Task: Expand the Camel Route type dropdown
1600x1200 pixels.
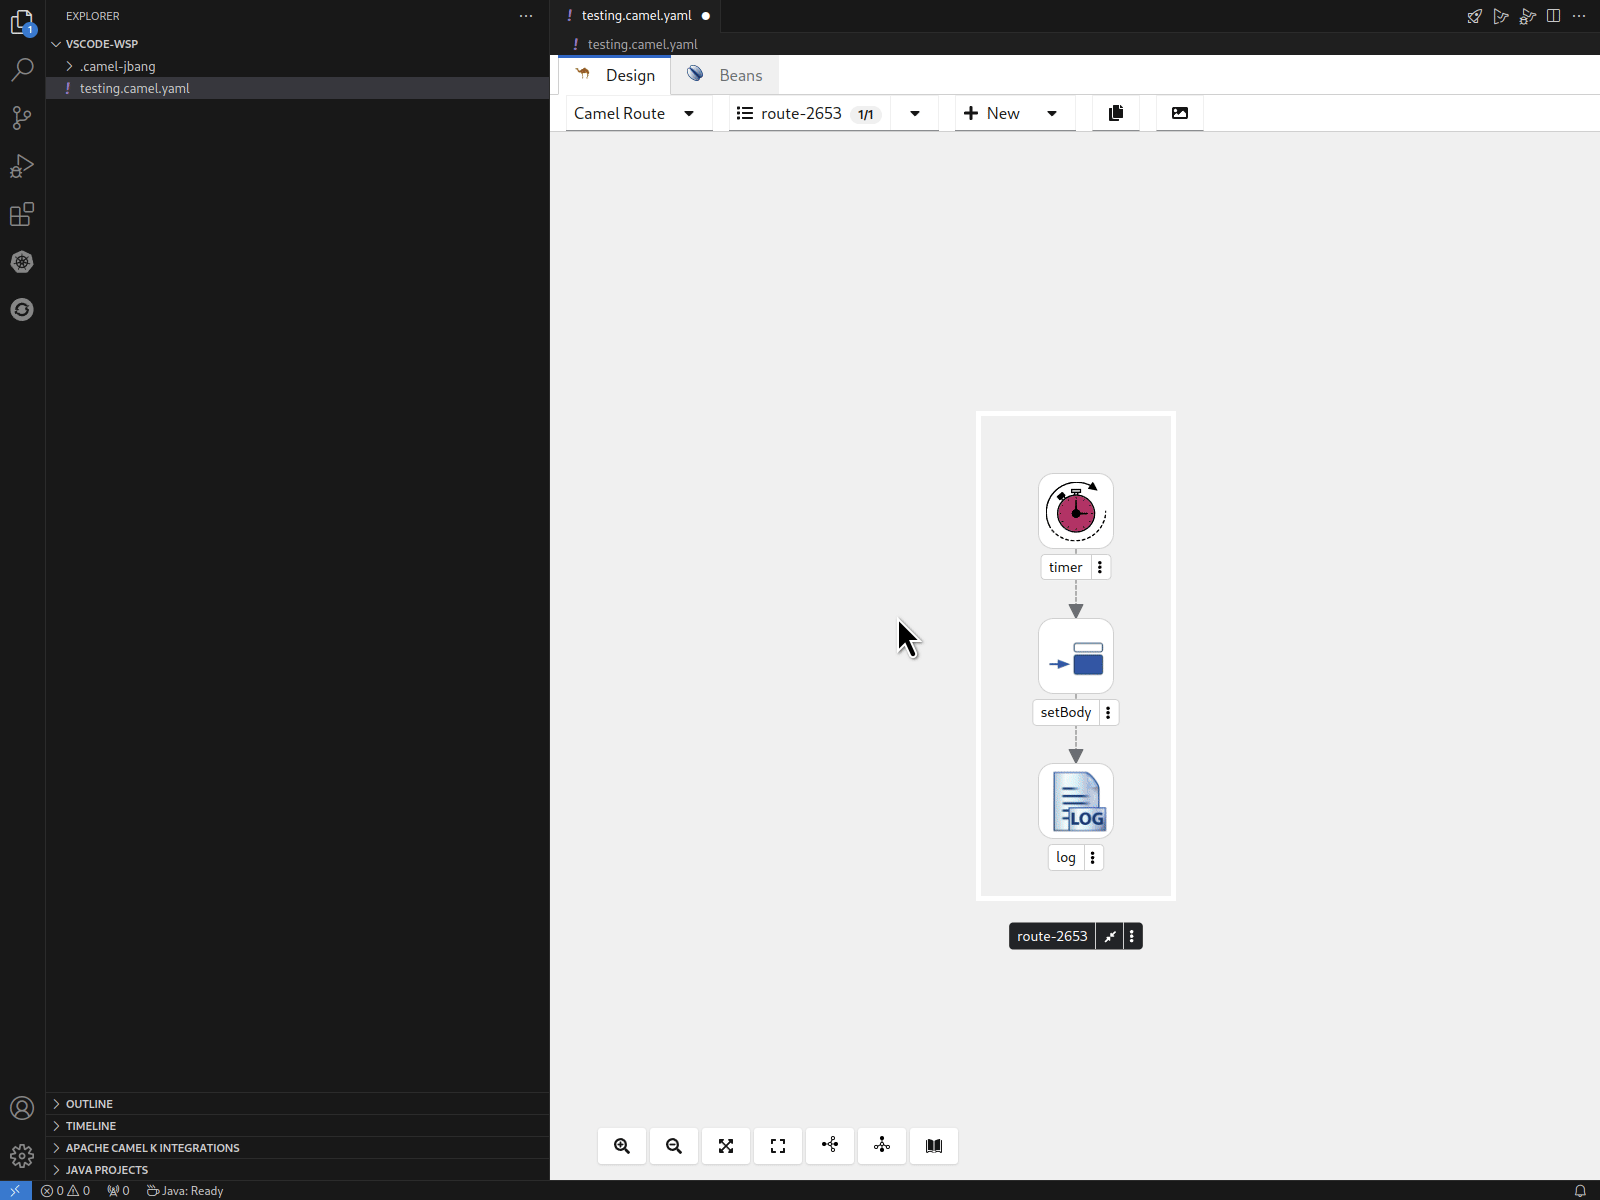Action: click(x=689, y=113)
